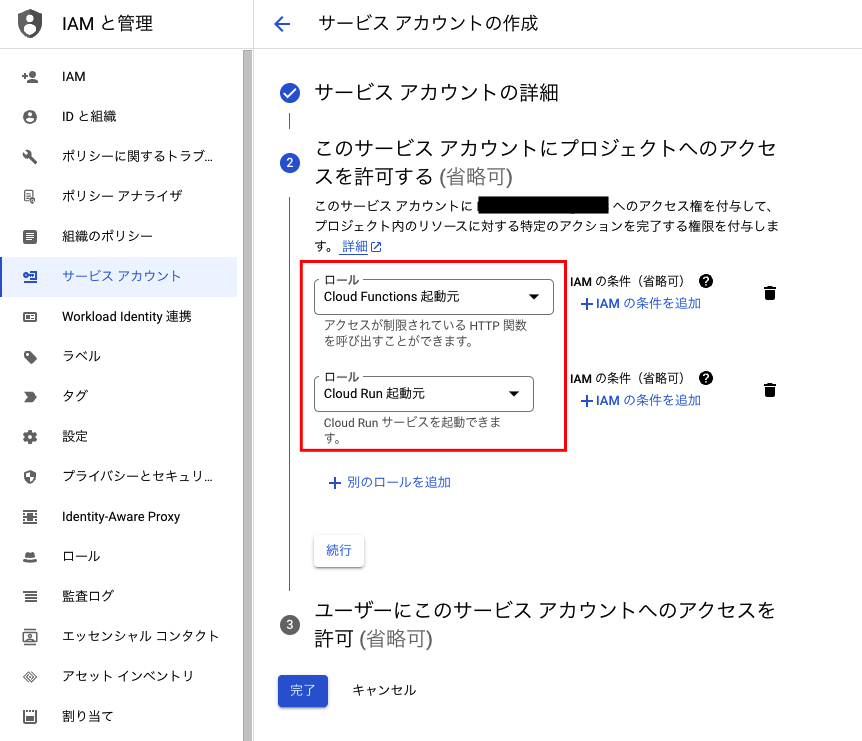
Task: Click the 監査ログ lines icon
Action: coord(30,596)
